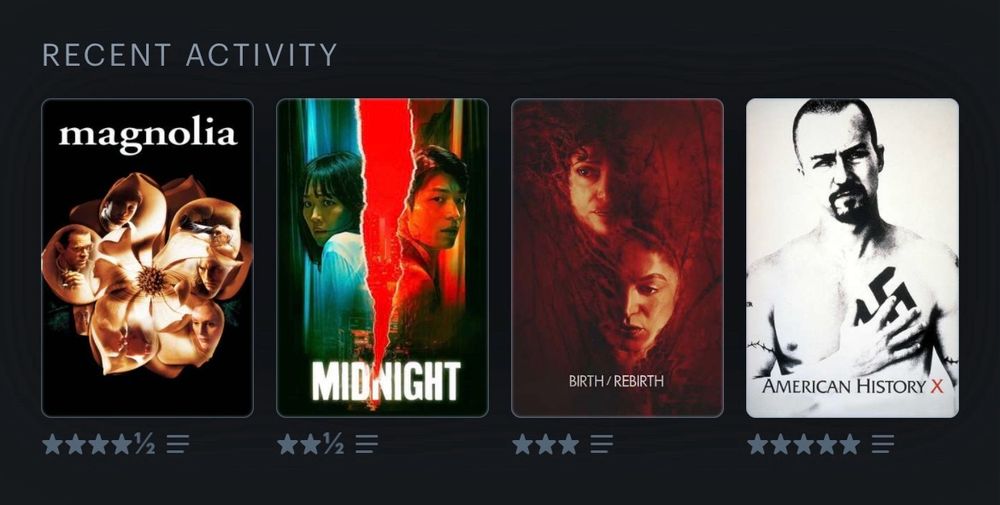Screen dimensions: 1000x505
Task: Open the review icon beneath Midnight
Action: point(367,444)
